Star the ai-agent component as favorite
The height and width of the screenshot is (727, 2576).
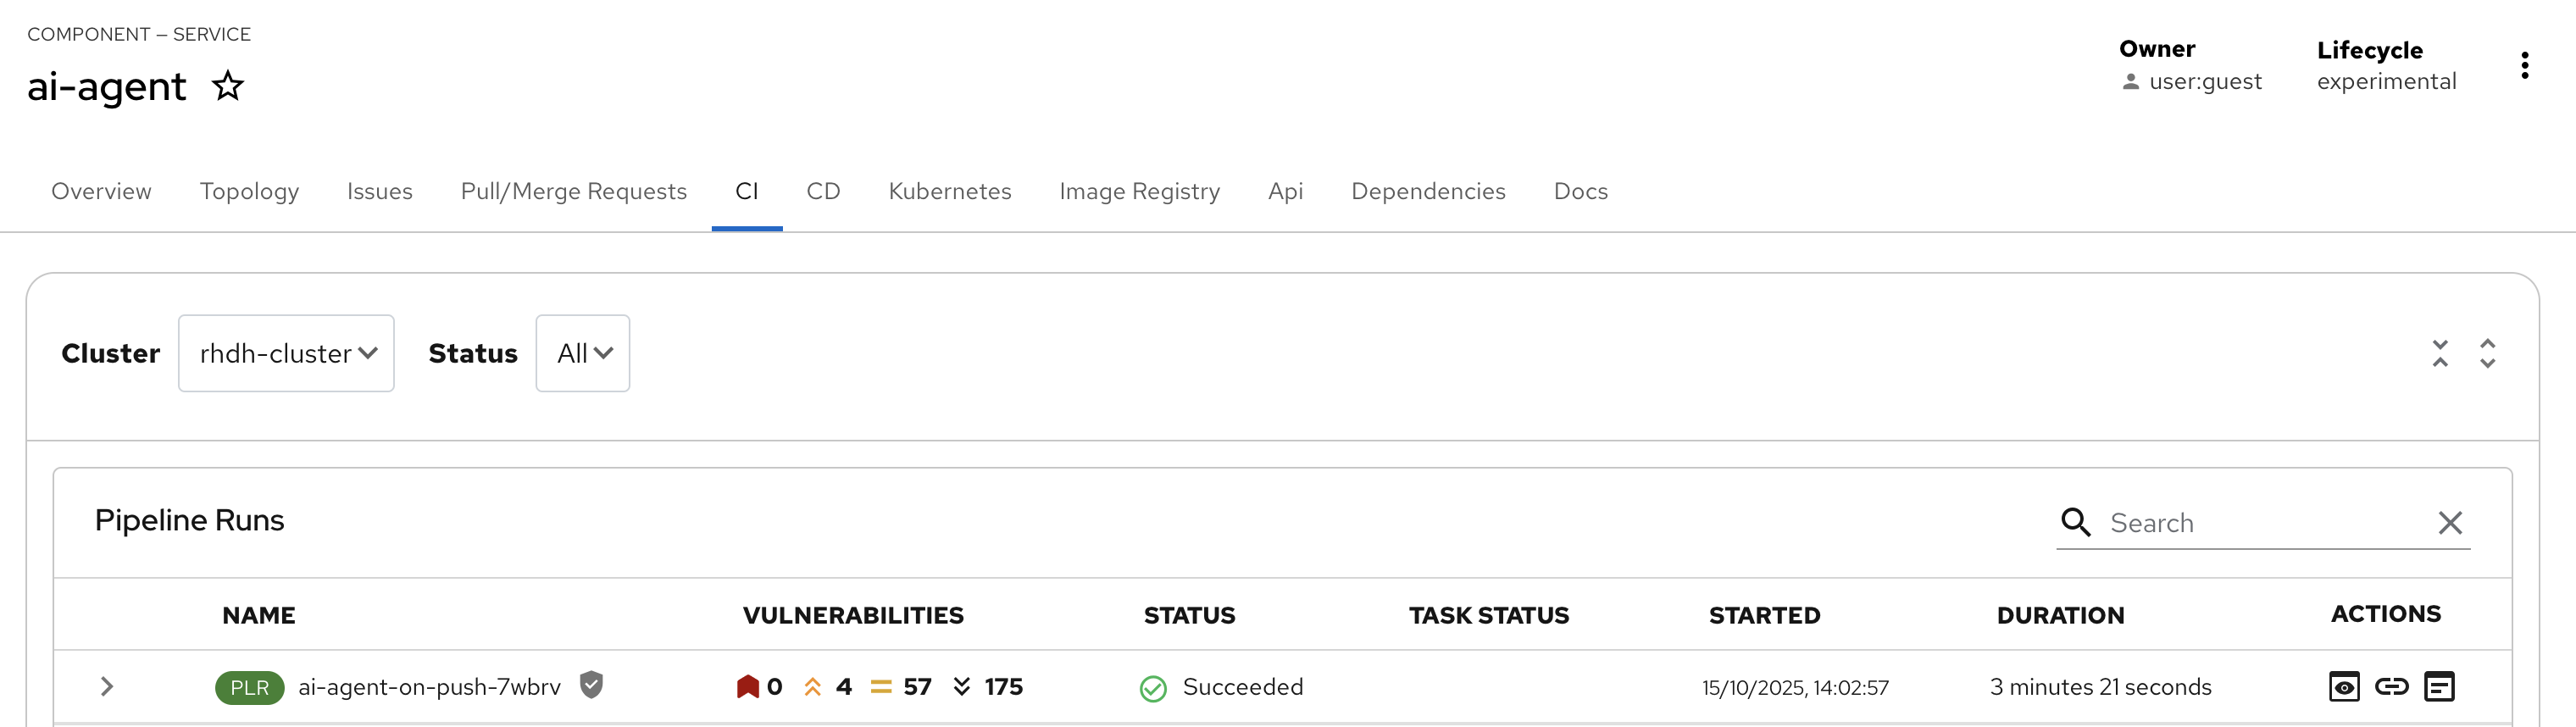pyautogui.click(x=228, y=86)
